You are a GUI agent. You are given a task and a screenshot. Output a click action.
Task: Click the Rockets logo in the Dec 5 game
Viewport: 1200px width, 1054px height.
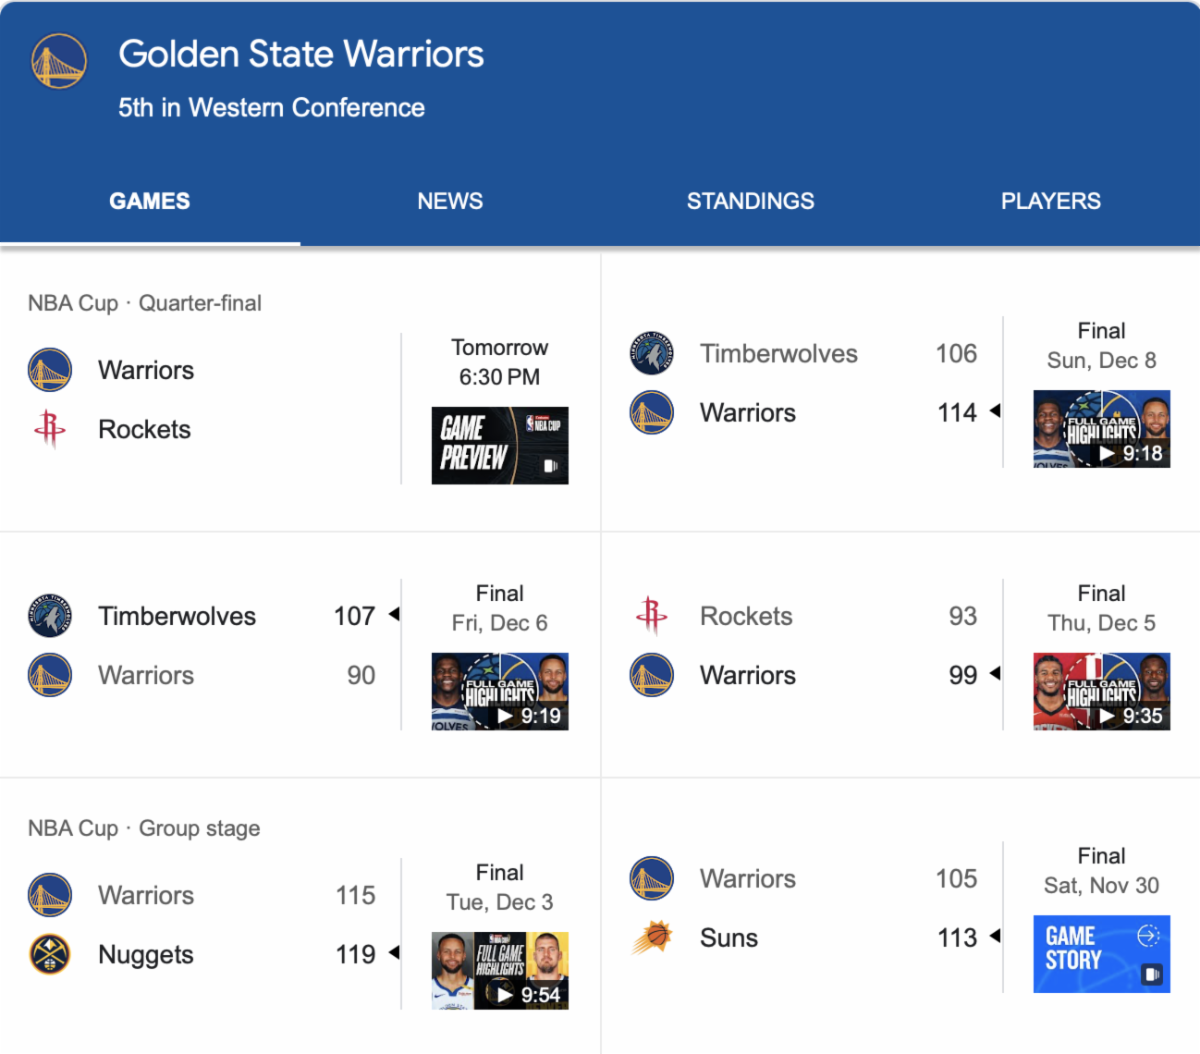[x=652, y=616]
